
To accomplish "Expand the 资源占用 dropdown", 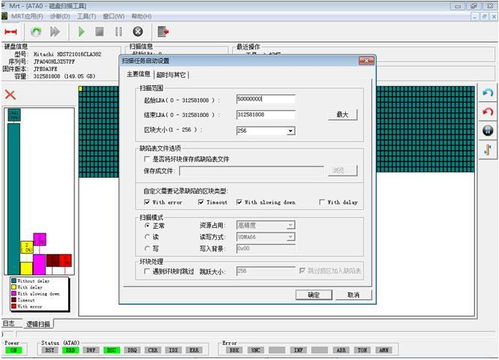I will (x=291, y=225).
